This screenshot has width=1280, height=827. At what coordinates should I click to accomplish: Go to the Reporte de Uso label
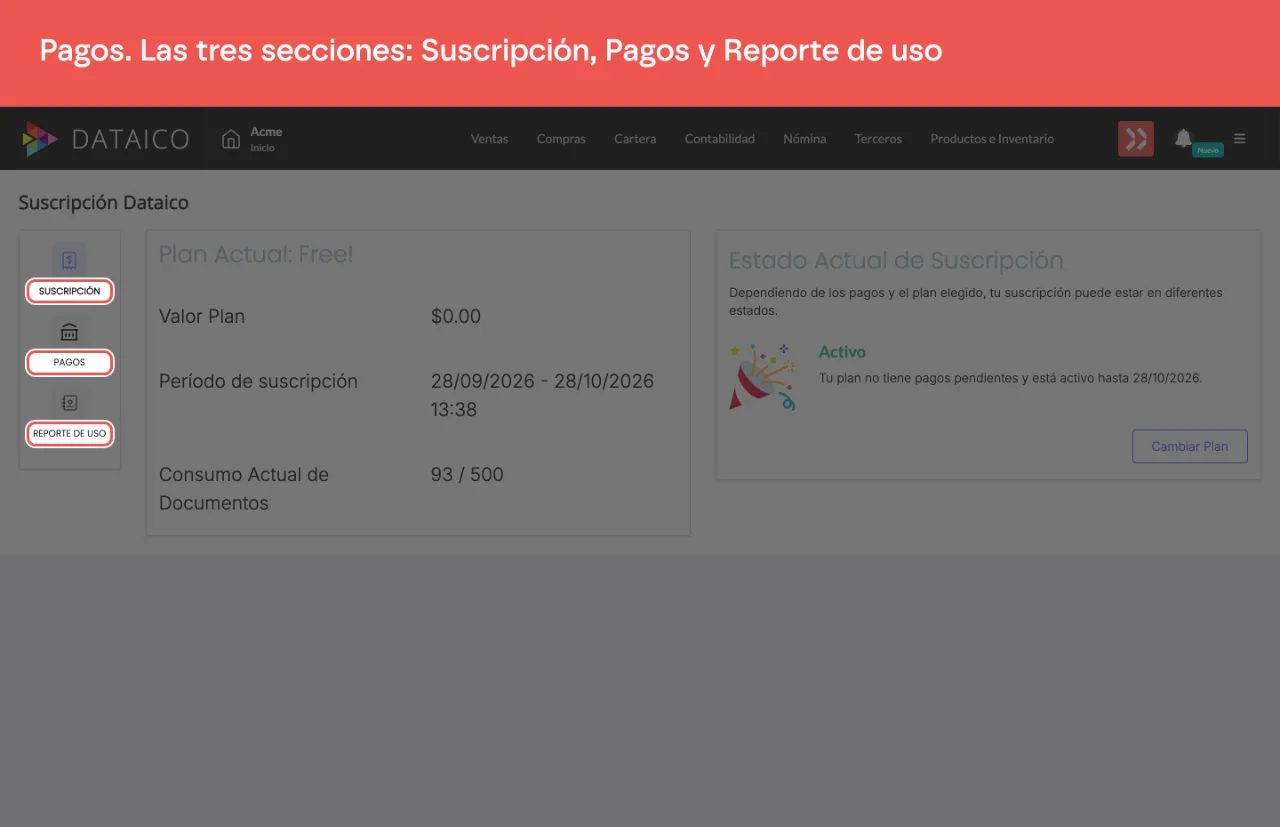[70, 434]
